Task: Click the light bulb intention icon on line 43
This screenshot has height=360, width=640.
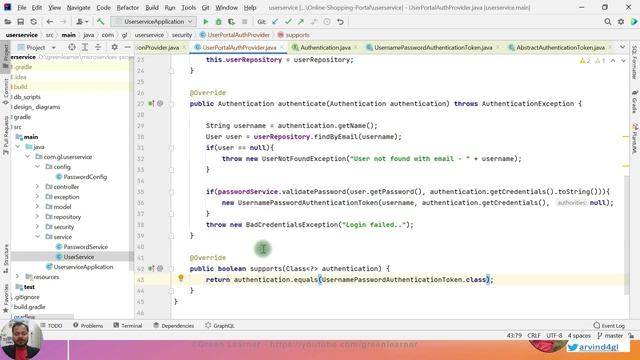Action: click(x=181, y=278)
